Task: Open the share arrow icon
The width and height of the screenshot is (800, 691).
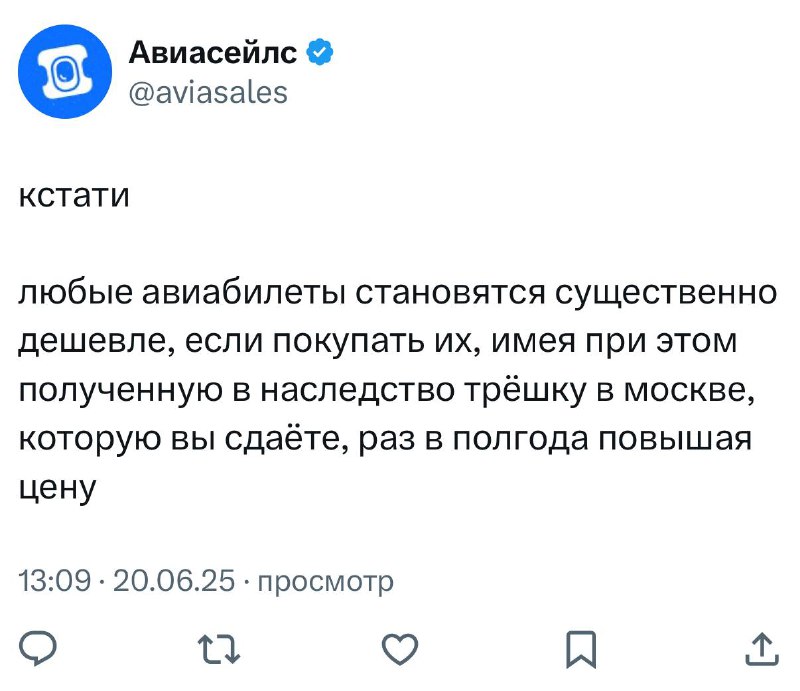Action: coord(762,649)
